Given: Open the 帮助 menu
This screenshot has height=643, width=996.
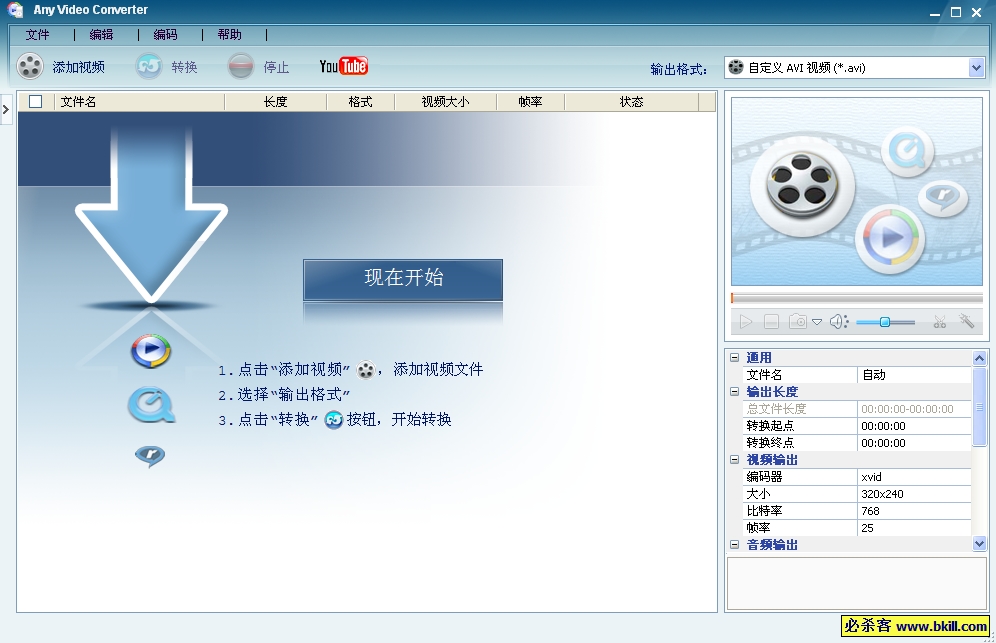Looking at the screenshot, I should pos(229,35).
